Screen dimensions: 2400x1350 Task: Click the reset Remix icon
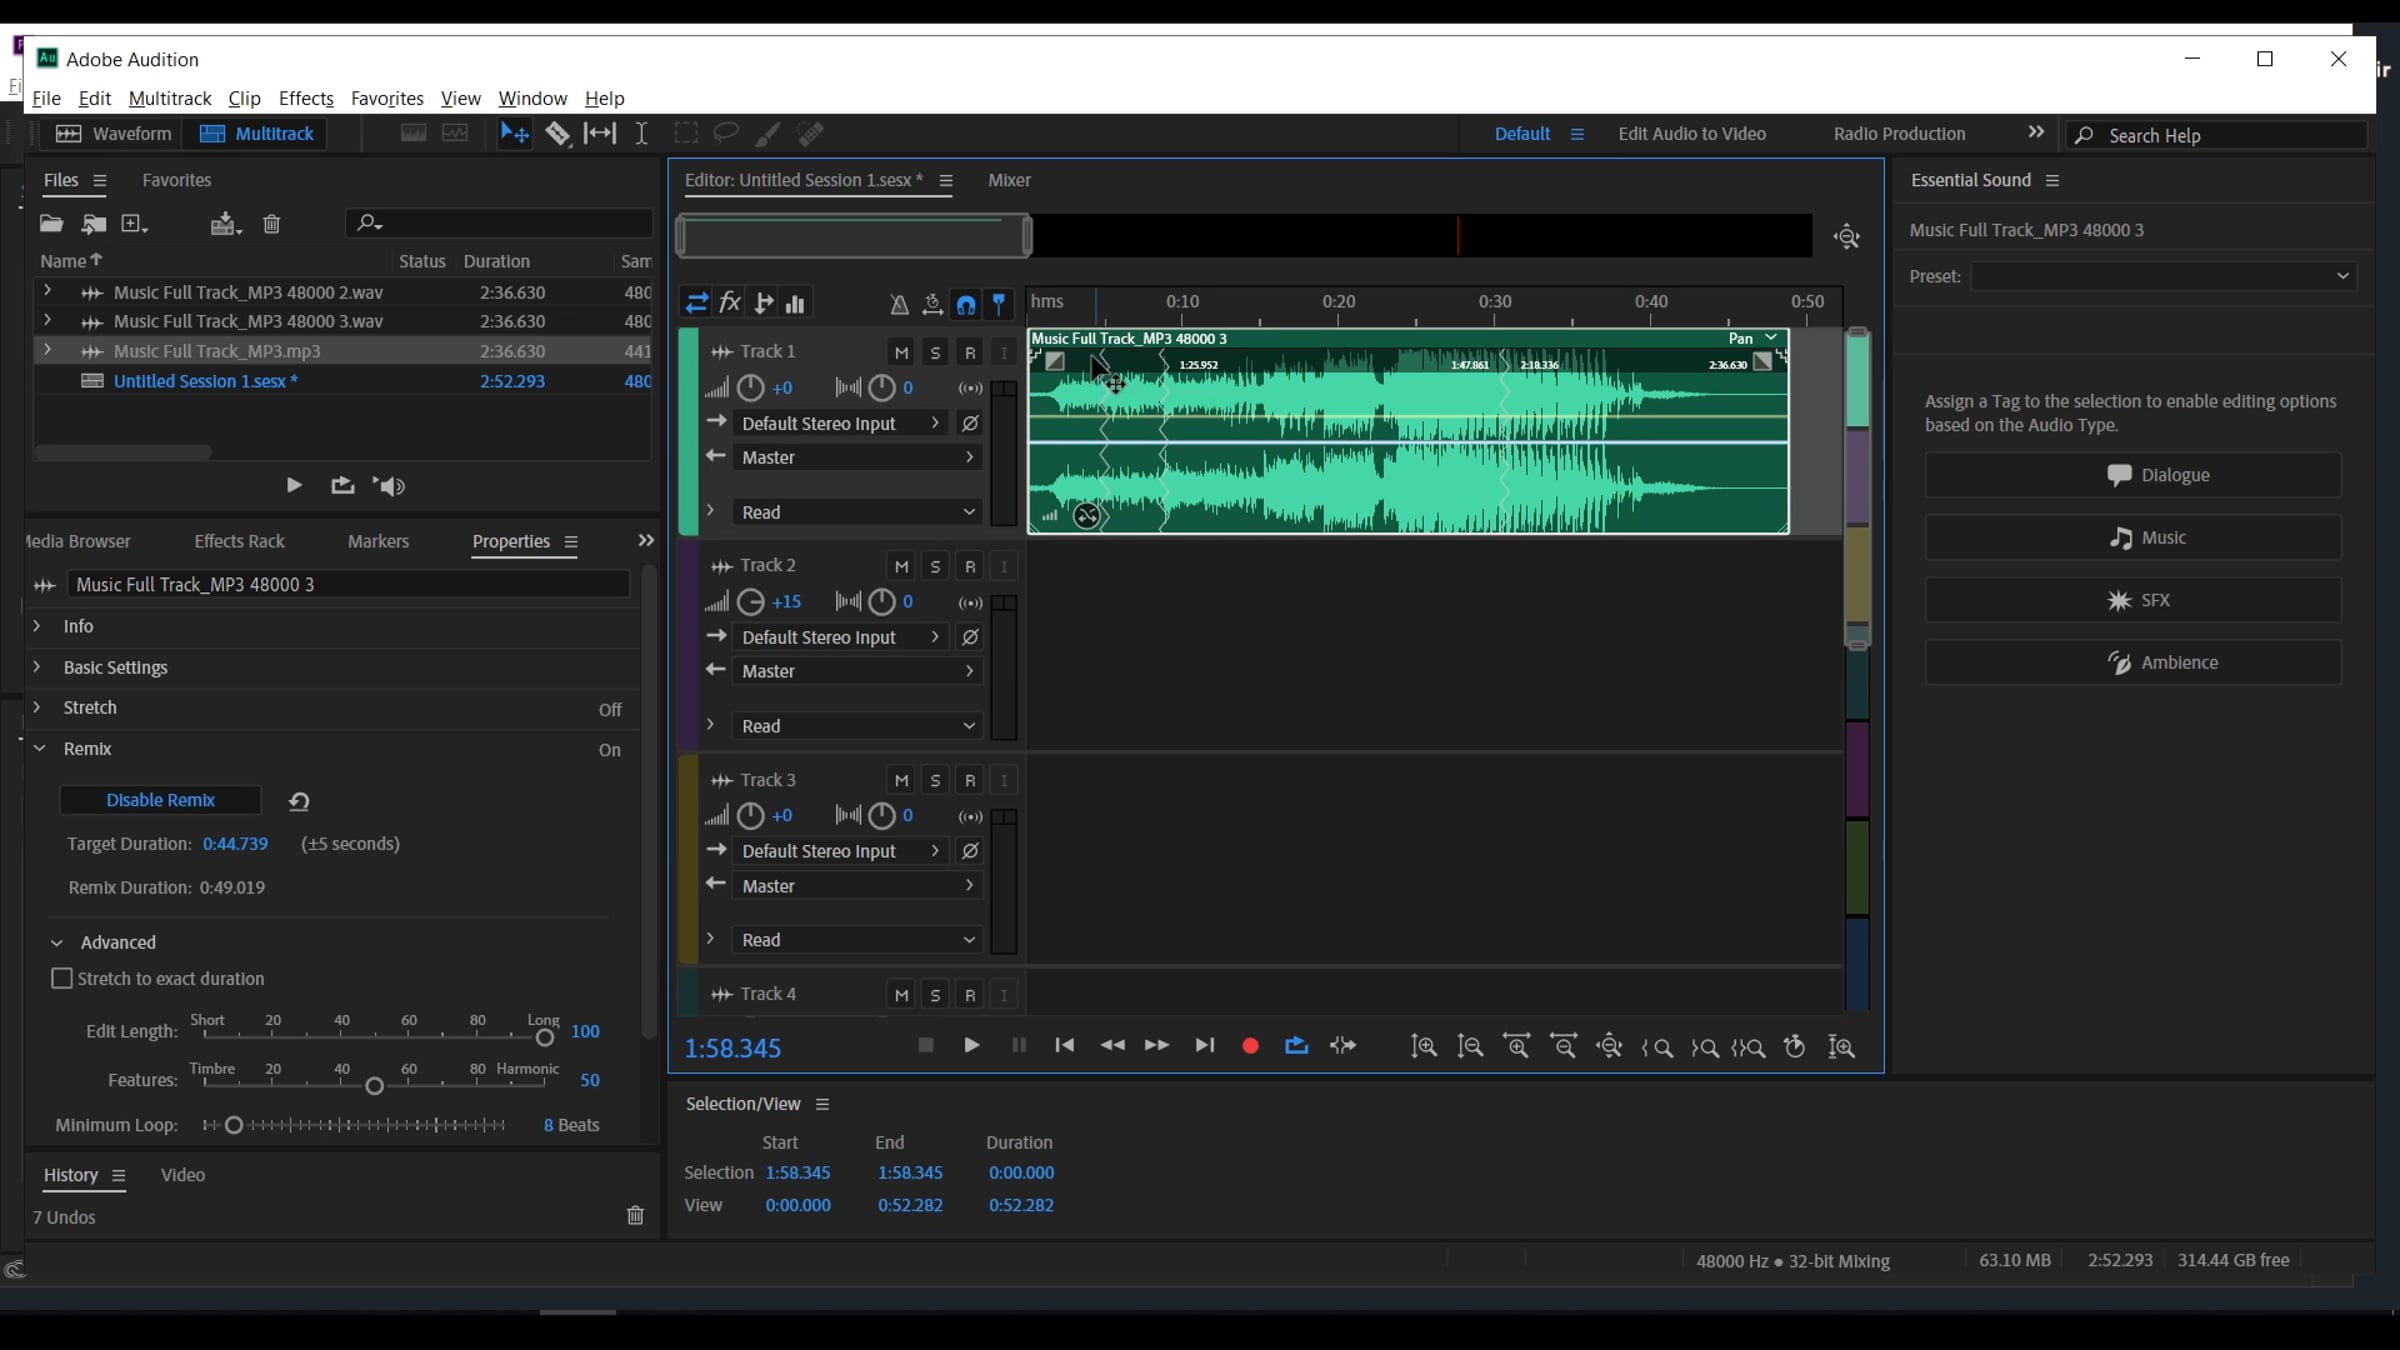(299, 801)
